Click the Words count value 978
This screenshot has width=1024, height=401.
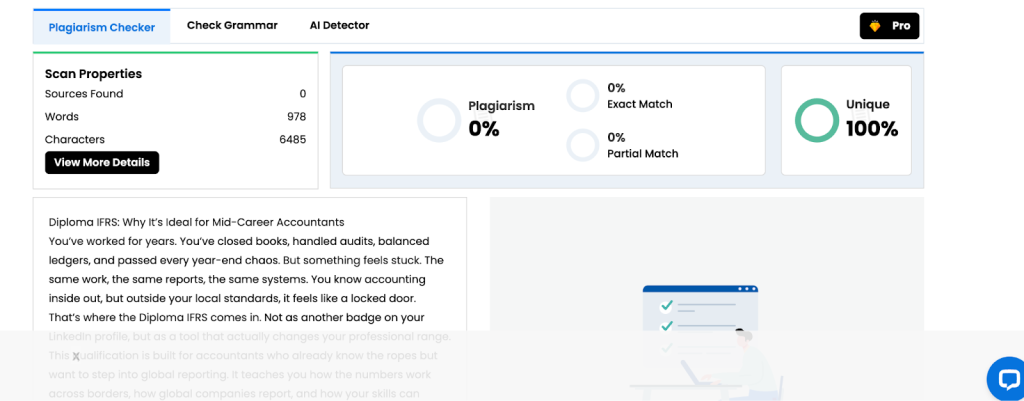pyautogui.click(x=296, y=117)
